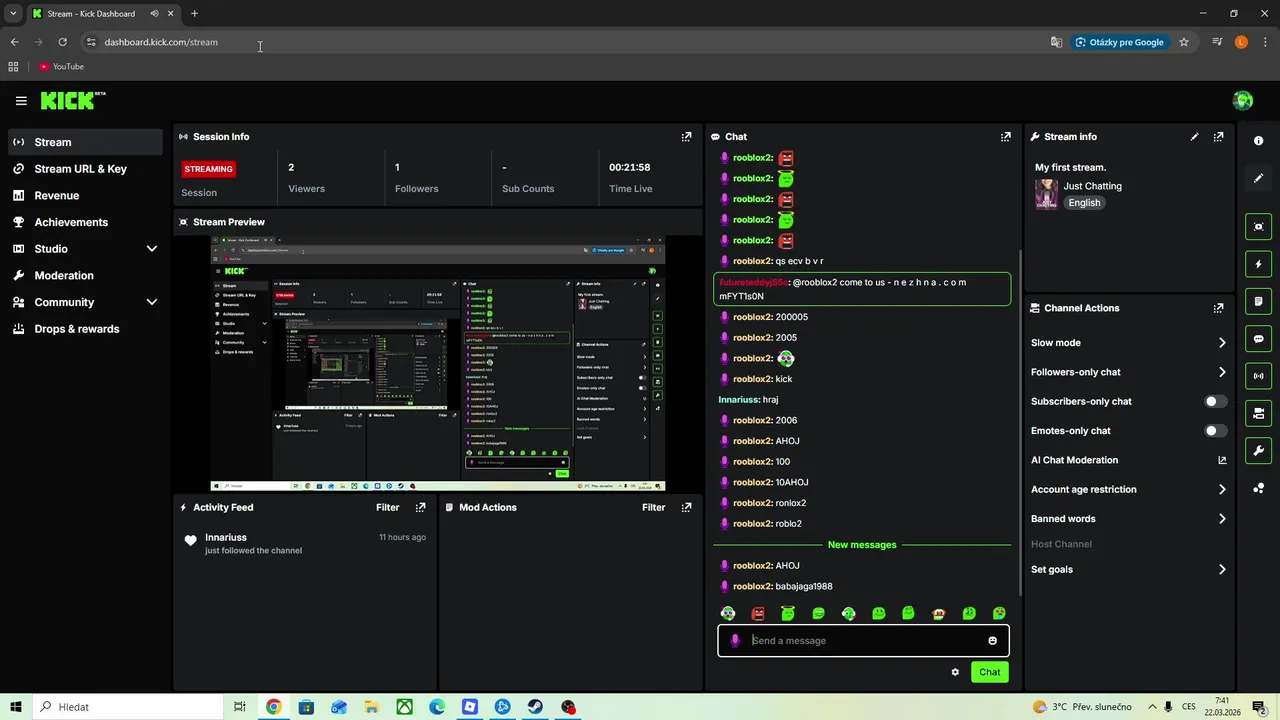Click the KICK logo in the header
Screen dimensions: 1280x720
pos(72,100)
